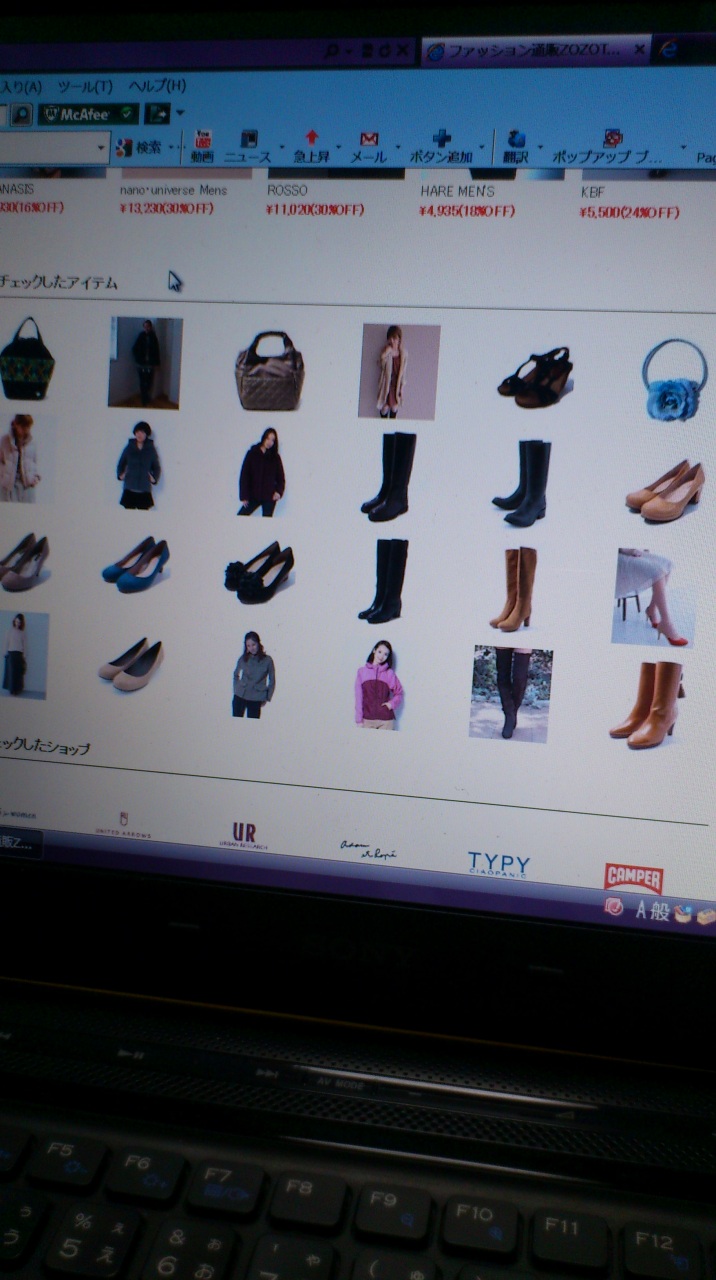716x1280 pixels.
Task: Click the Google 検索 search button
Action: [x=139, y=148]
